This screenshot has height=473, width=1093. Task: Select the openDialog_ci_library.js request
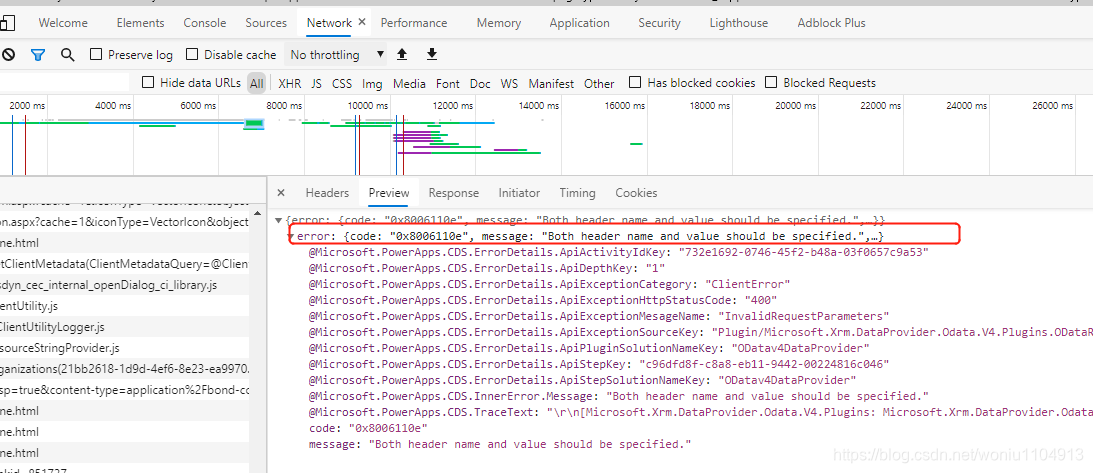point(124,285)
